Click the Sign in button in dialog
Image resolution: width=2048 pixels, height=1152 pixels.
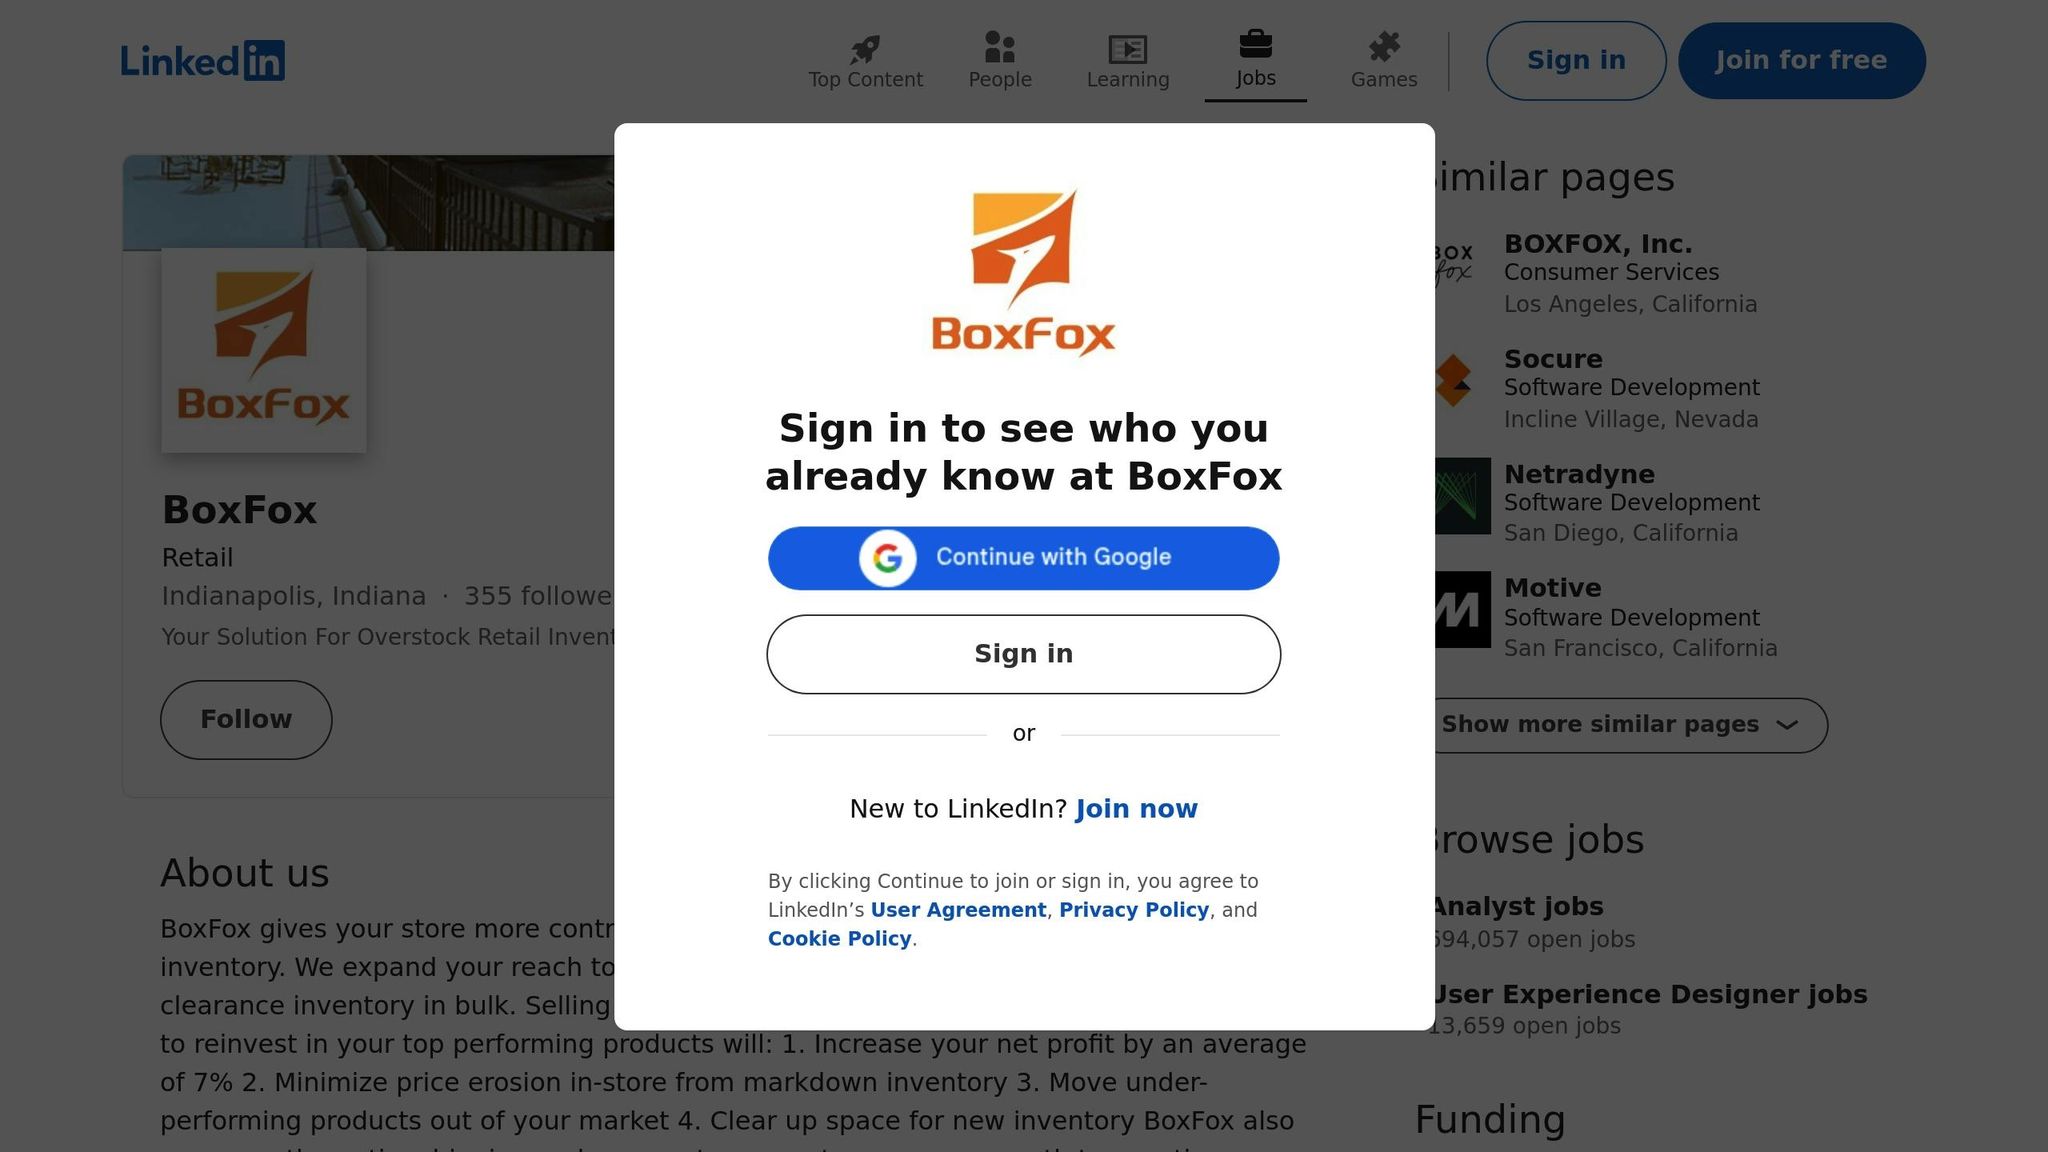(1023, 654)
